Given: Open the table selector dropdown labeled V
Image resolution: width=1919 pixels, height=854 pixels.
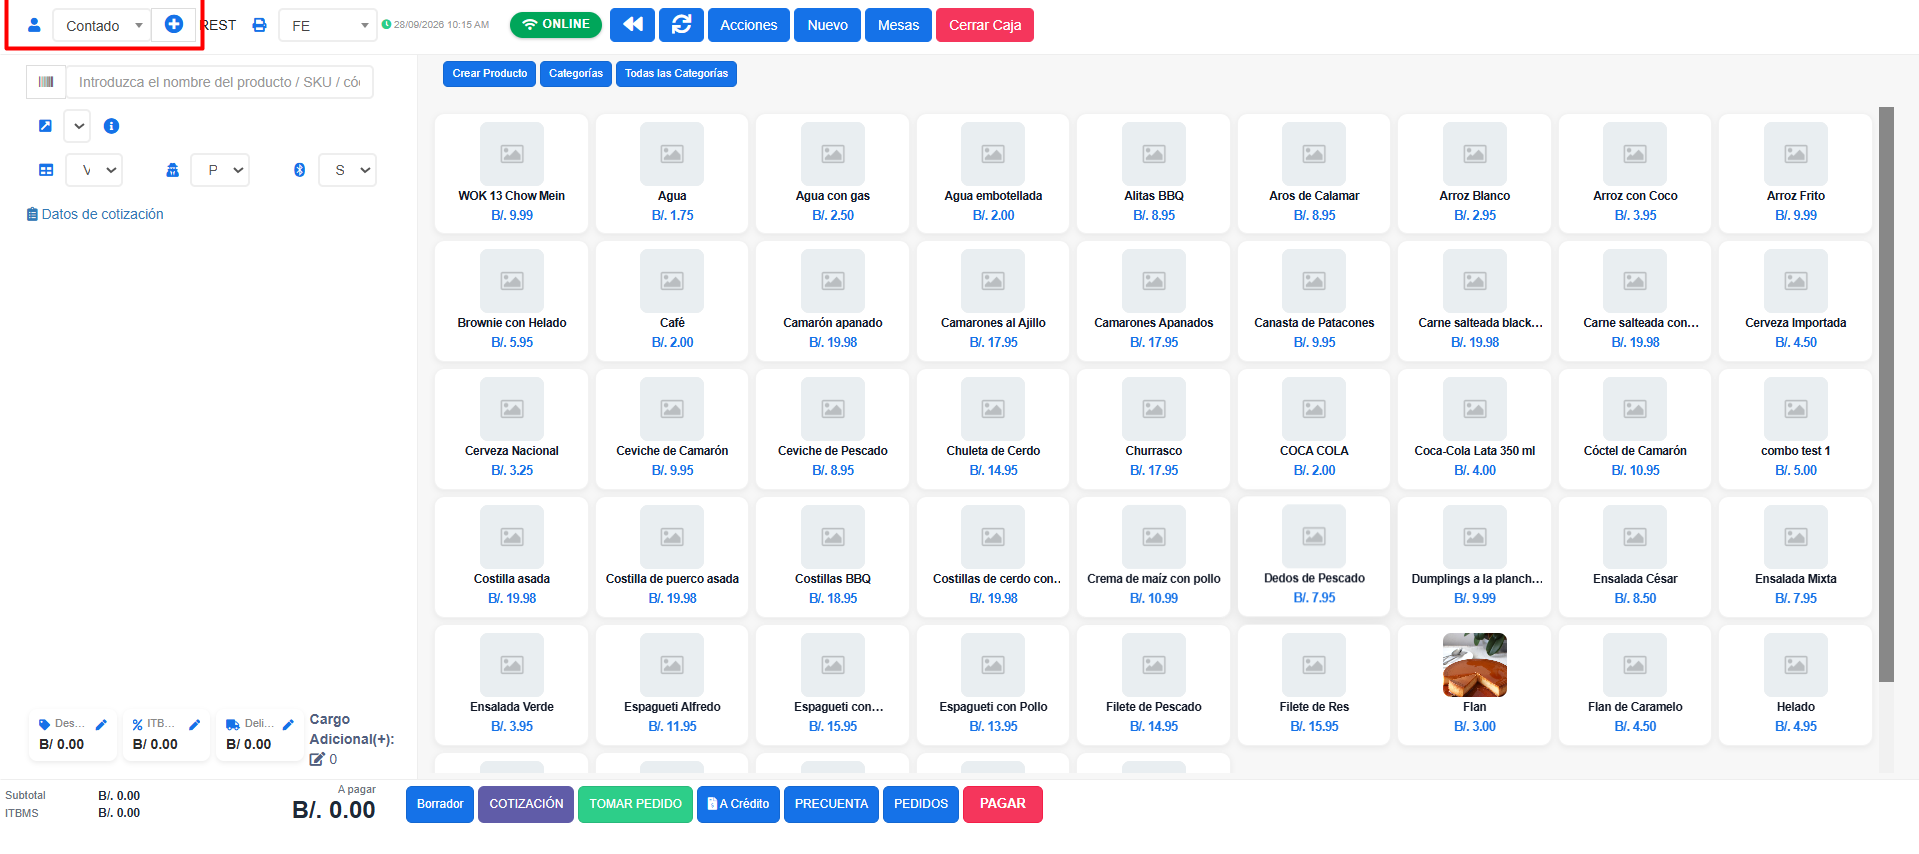Looking at the screenshot, I should pyautogui.click(x=94, y=170).
